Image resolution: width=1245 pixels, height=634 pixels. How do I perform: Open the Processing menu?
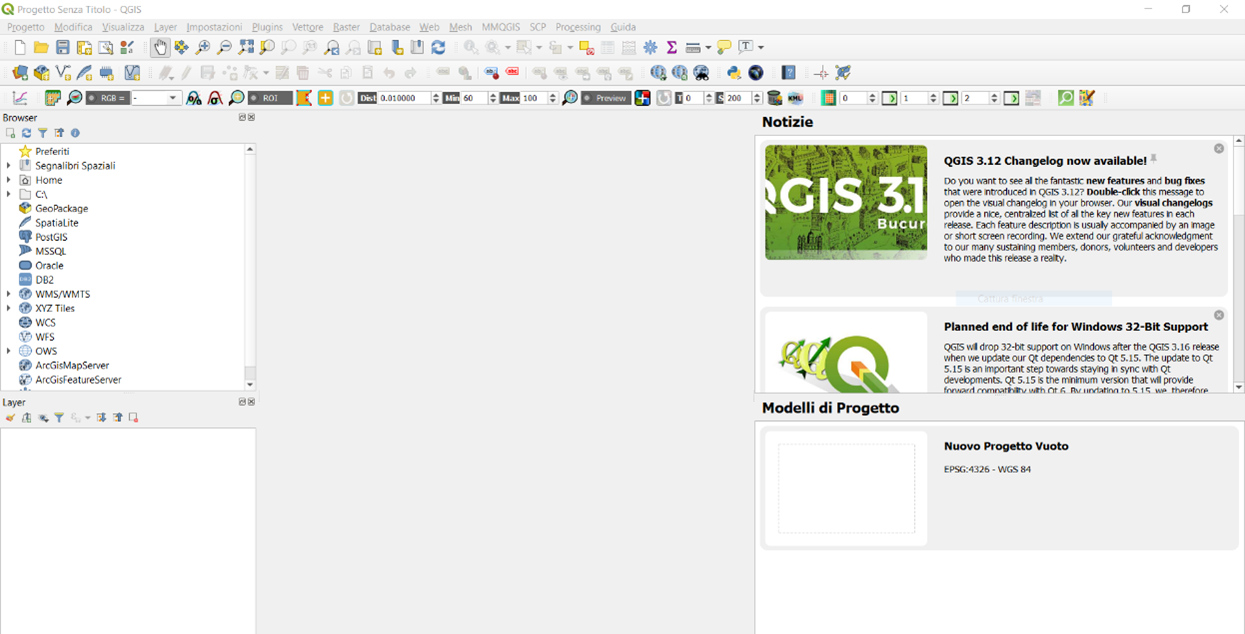point(578,27)
